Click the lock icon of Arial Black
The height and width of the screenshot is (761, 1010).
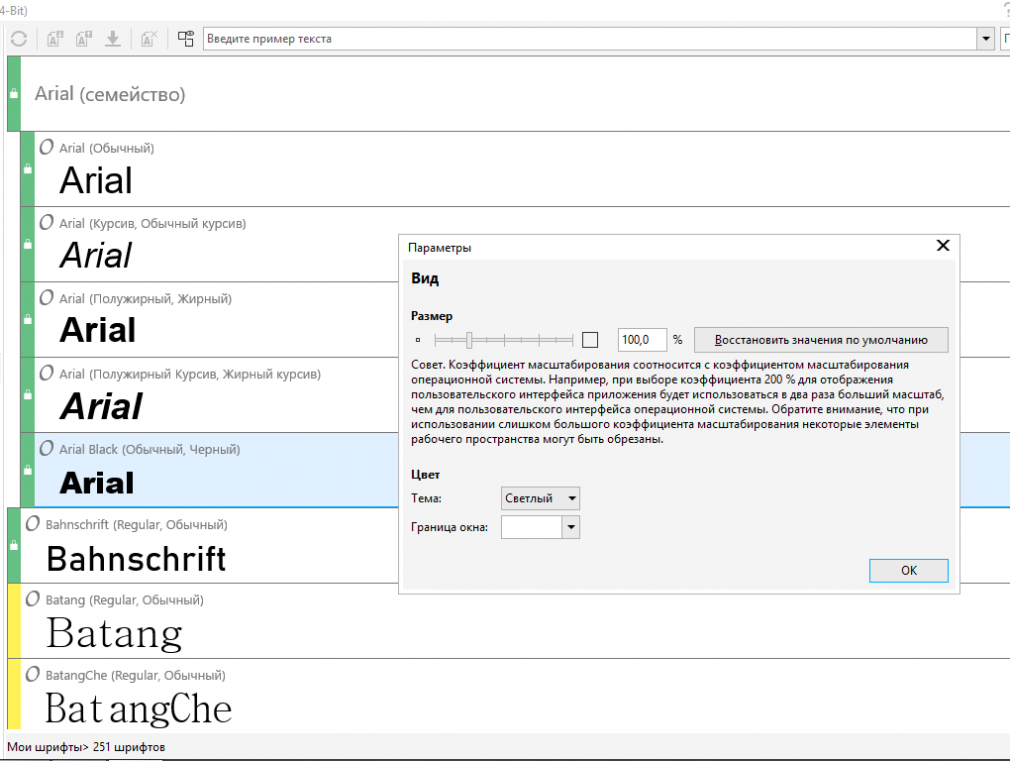click(28, 470)
